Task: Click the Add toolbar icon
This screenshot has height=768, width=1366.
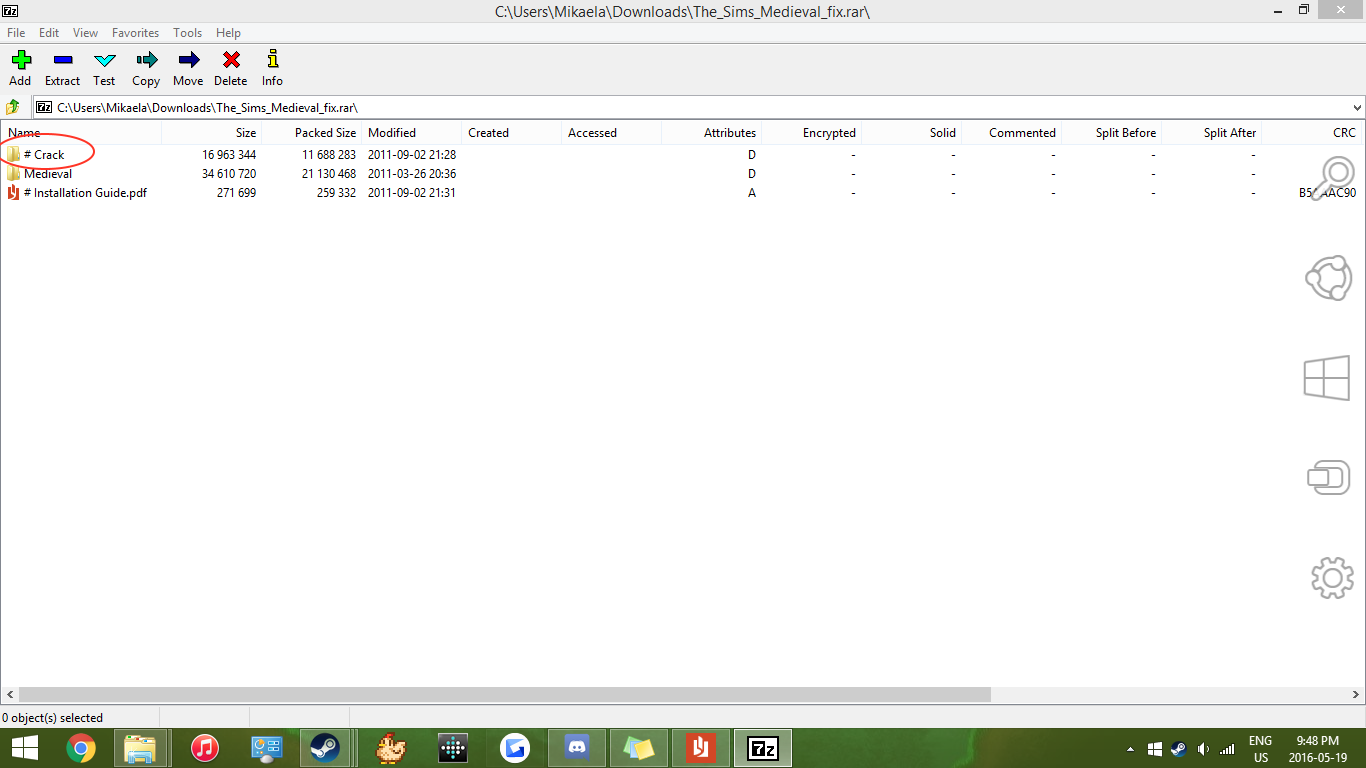Action: coord(20,68)
